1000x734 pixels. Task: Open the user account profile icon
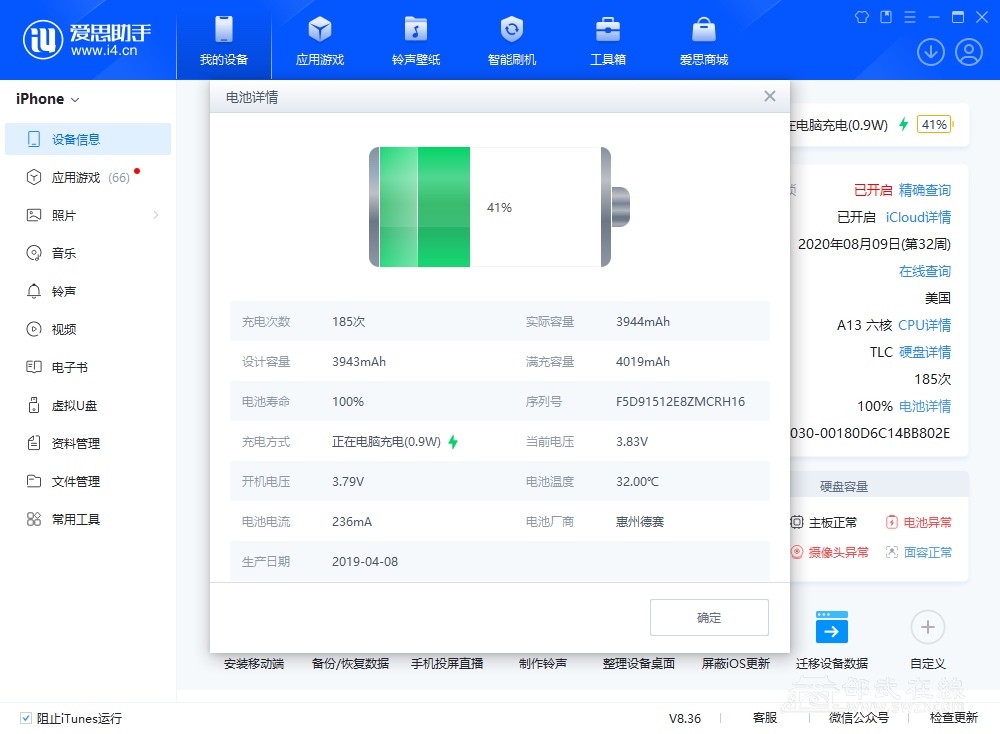point(968,52)
